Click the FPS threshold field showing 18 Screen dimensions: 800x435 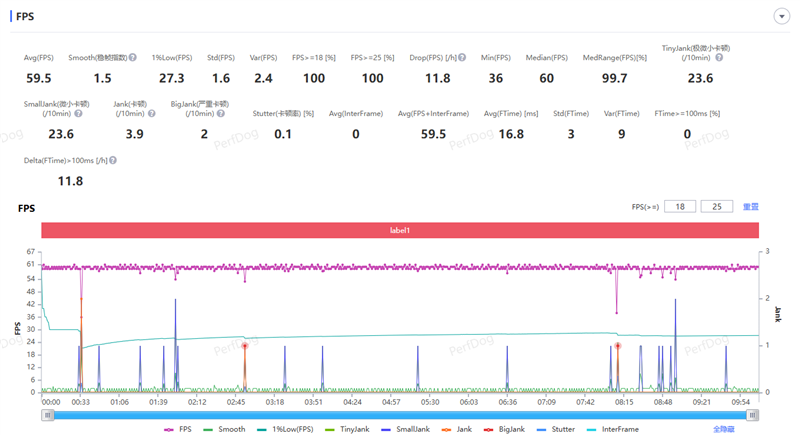(x=680, y=207)
